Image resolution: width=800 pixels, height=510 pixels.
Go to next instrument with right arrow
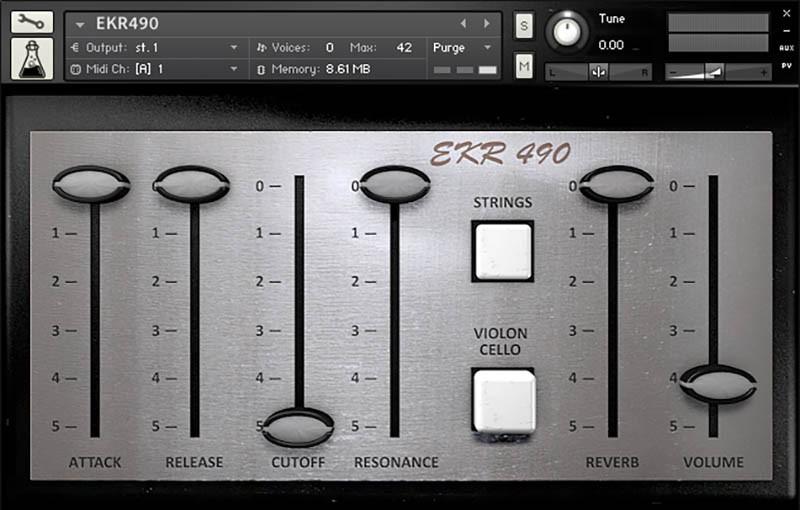pyautogui.click(x=487, y=23)
